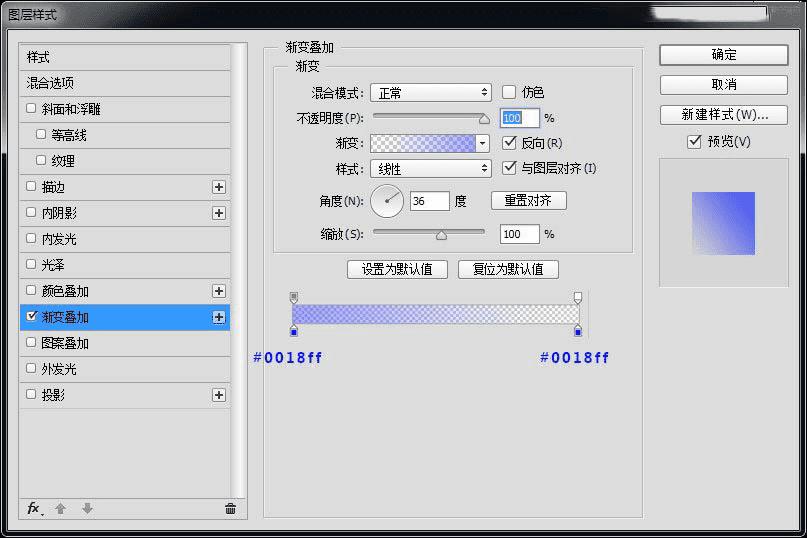
Task: Click the blue style preview thumbnail
Action: pos(723,223)
